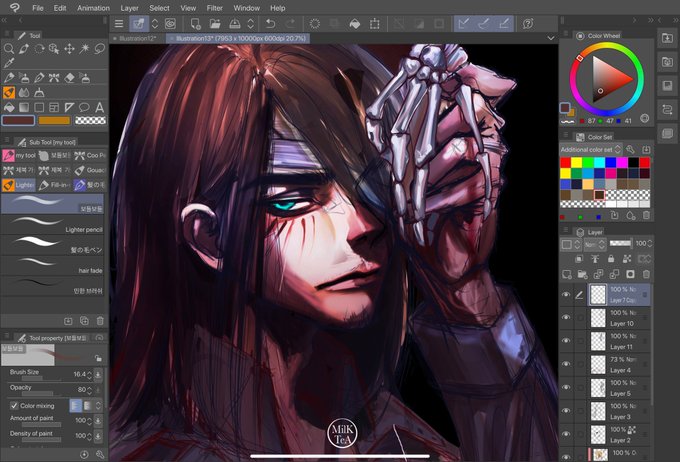The width and height of the screenshot is (680, 462).
Task: Open the layer palette color dropdown
Action: coord(571,245)
